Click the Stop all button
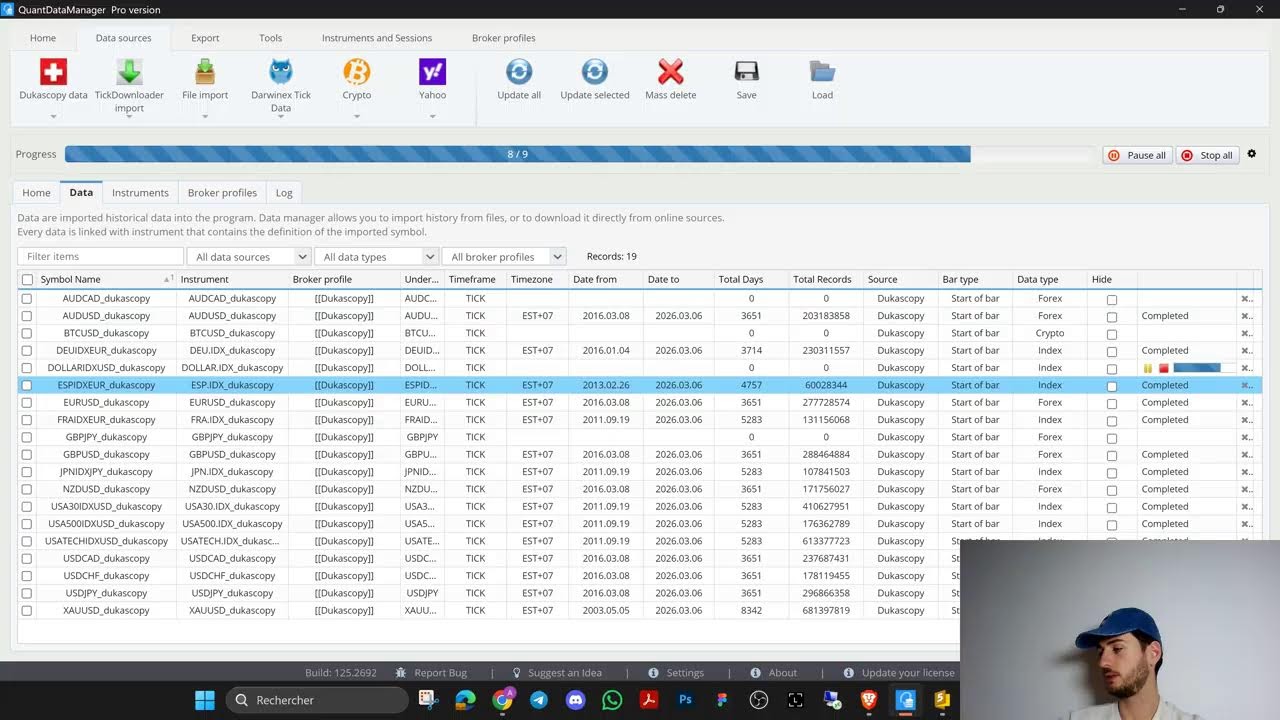 pos(1207,155)
